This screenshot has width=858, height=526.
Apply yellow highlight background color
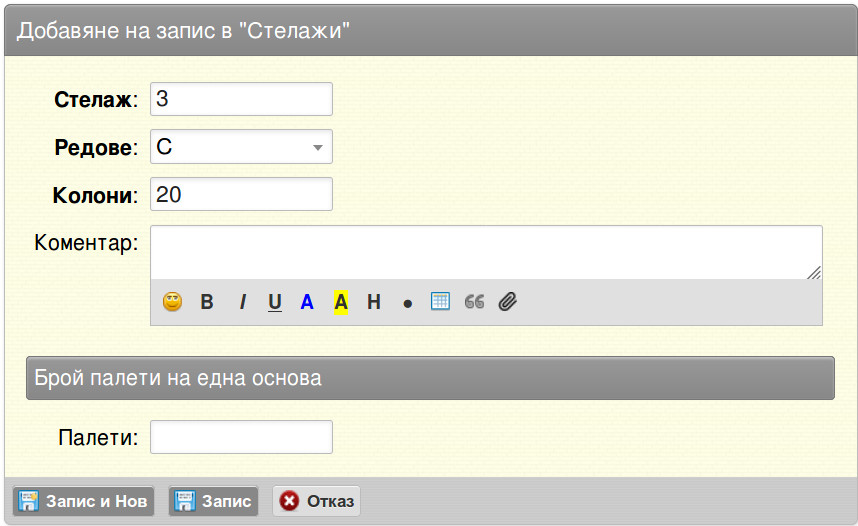[x=341, y=302]
